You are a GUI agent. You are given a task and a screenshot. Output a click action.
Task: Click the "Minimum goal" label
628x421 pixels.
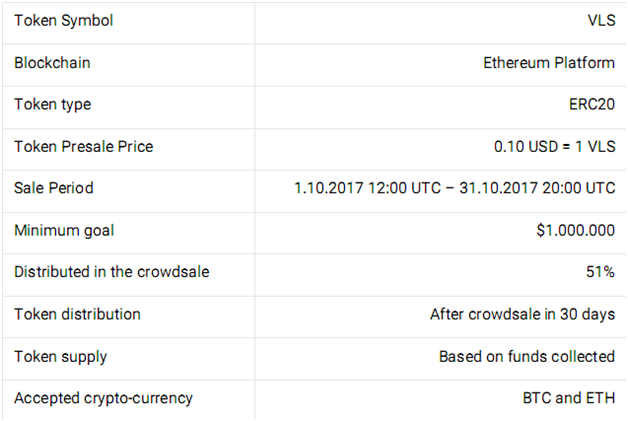64,230
